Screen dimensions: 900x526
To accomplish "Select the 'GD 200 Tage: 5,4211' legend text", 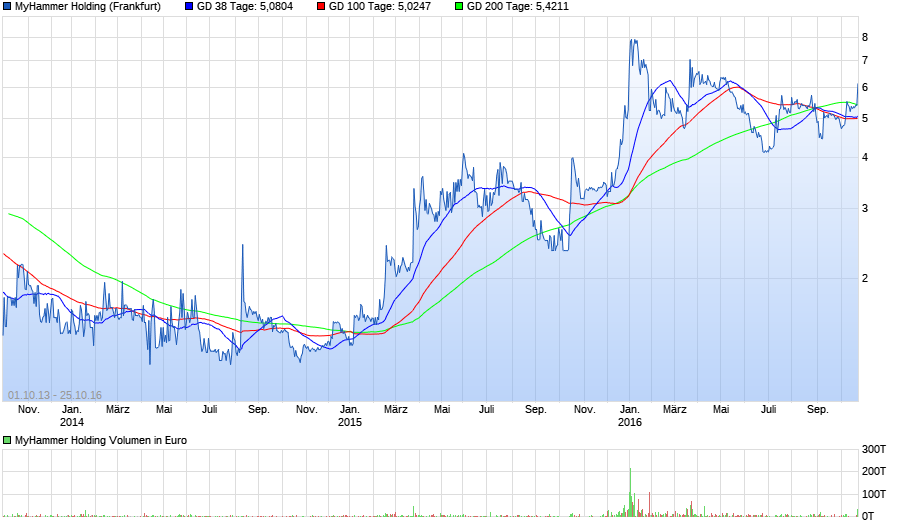I will pos(518,7).
